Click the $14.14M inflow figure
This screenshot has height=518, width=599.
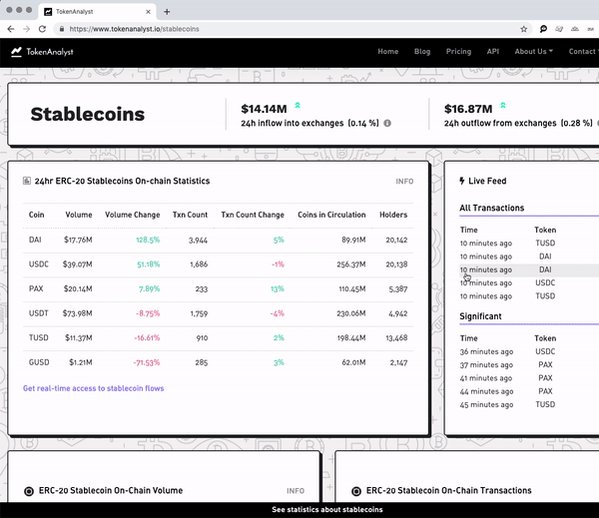click(264, 109)
